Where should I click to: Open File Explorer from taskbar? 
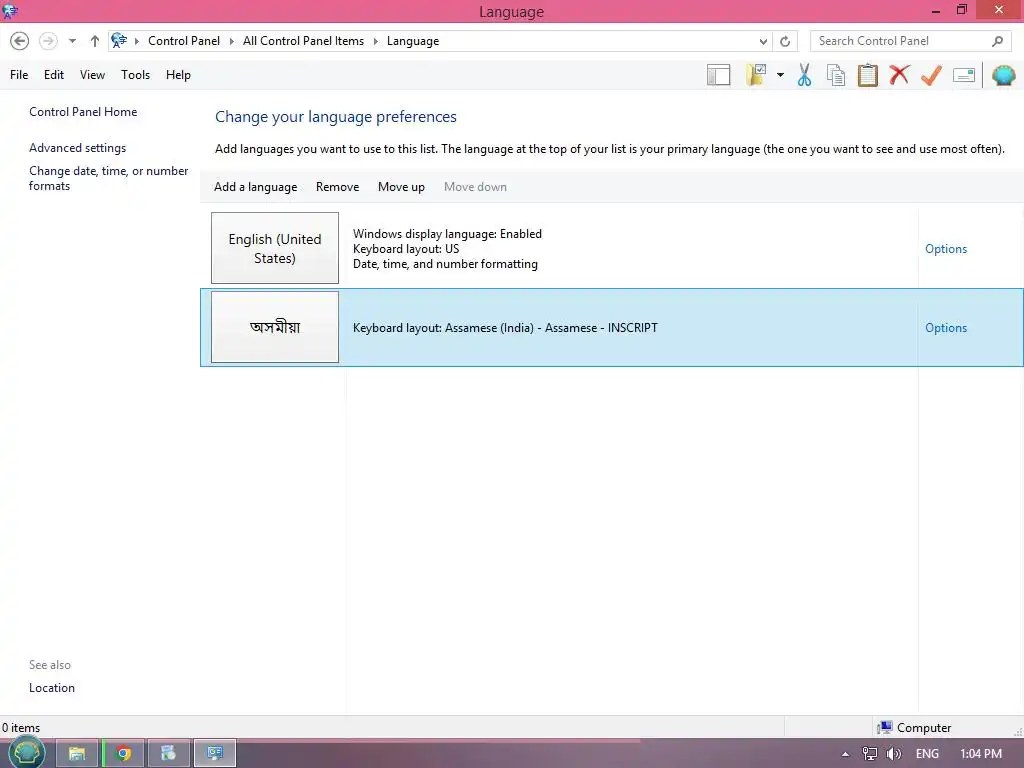(77, 754)
